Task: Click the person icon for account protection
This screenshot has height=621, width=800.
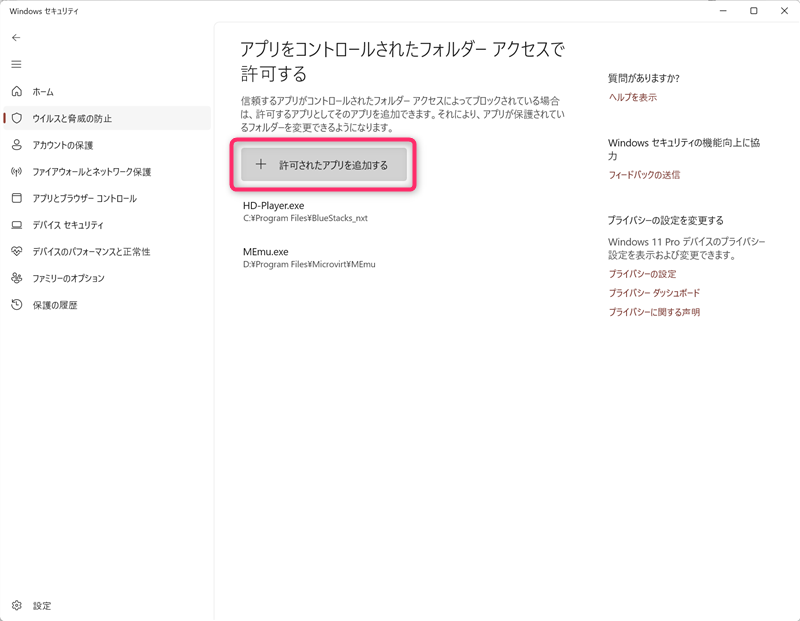Action: pyautogui.click(x=17, y=145)
